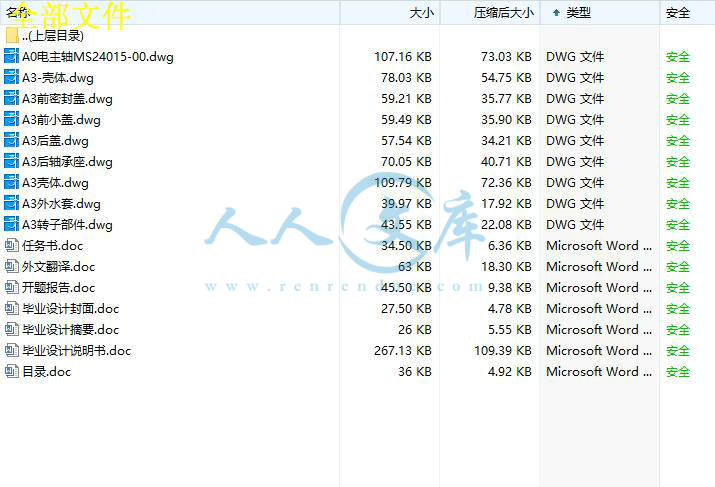Click the Word icon of 目录.doc

point(11,371)
